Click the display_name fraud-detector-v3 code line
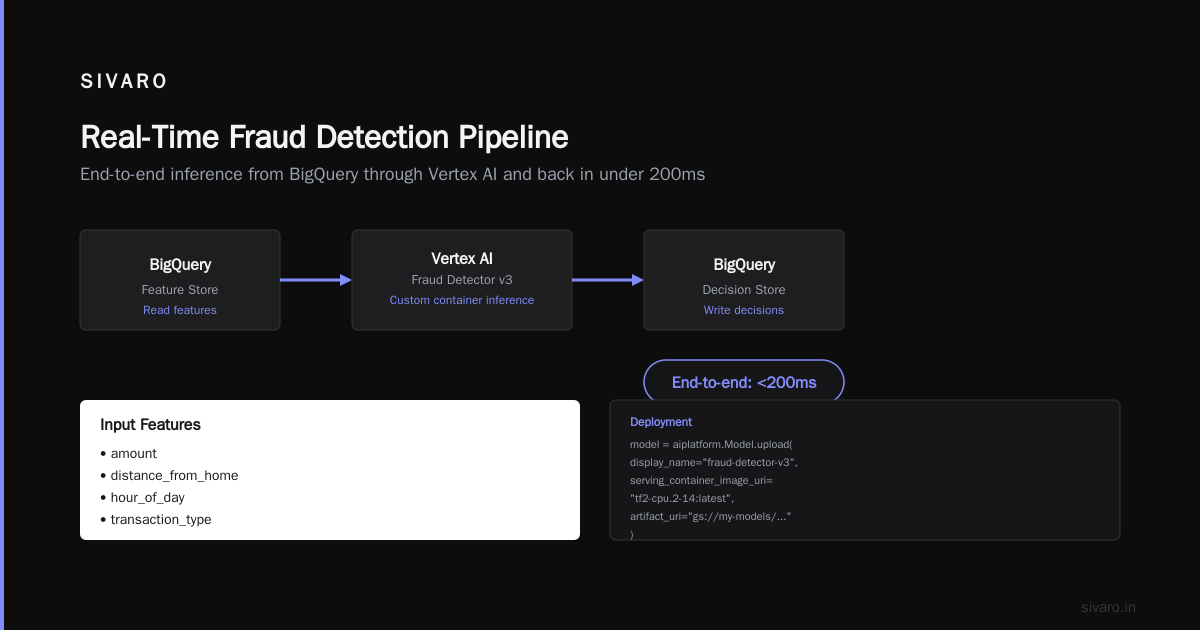This screenshot has height=630, width=1200. pos(714,462)
